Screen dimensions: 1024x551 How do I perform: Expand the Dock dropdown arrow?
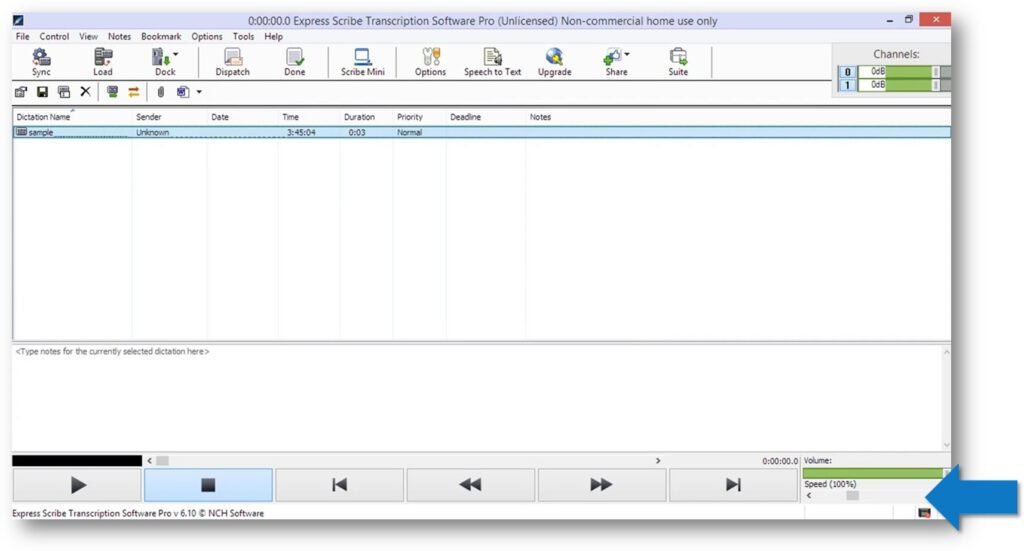point(176,55)
